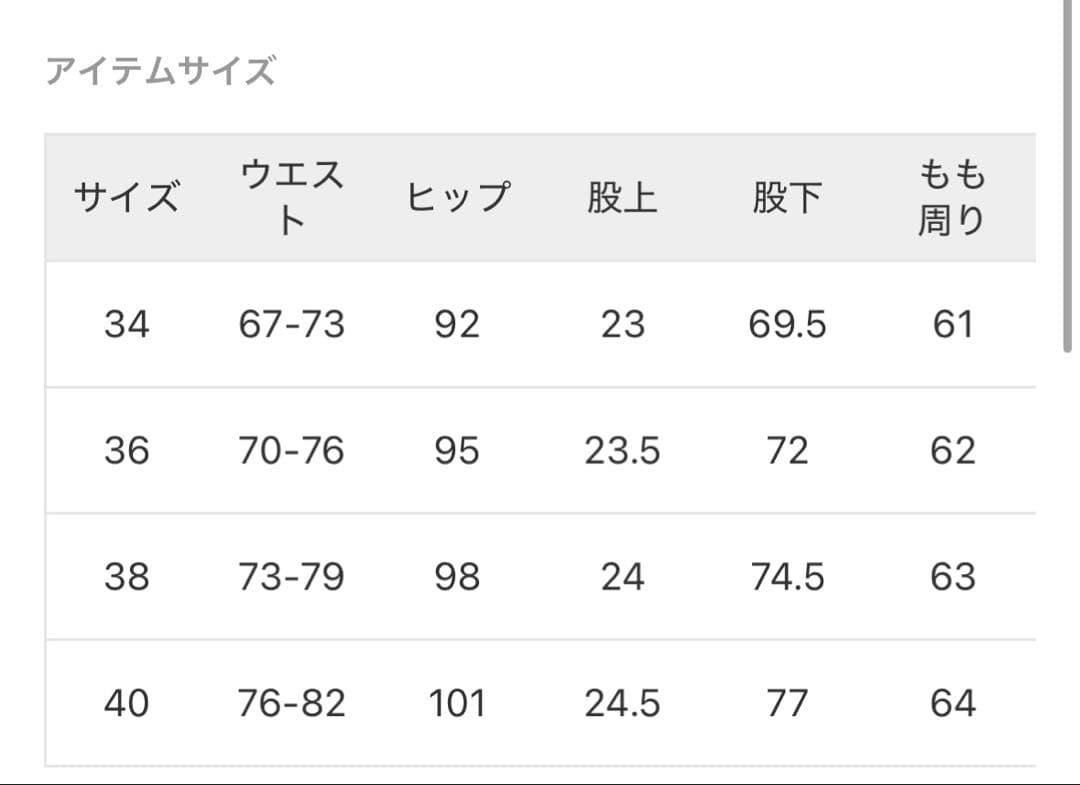Click the vertical scrollbar thumb
1080x785 pixels.
pos(1068,175)
